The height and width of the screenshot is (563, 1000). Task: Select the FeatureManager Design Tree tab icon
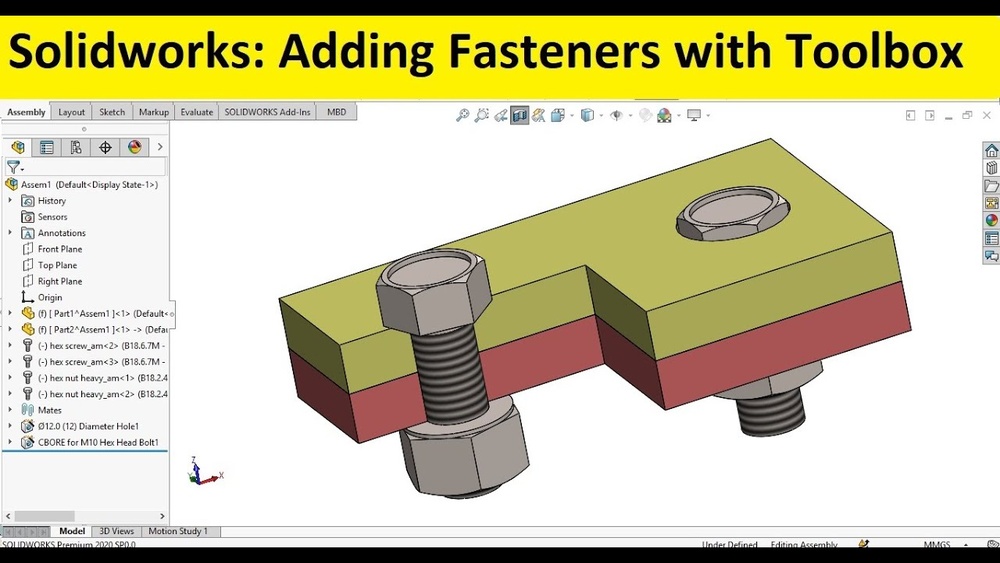(18, 147)
